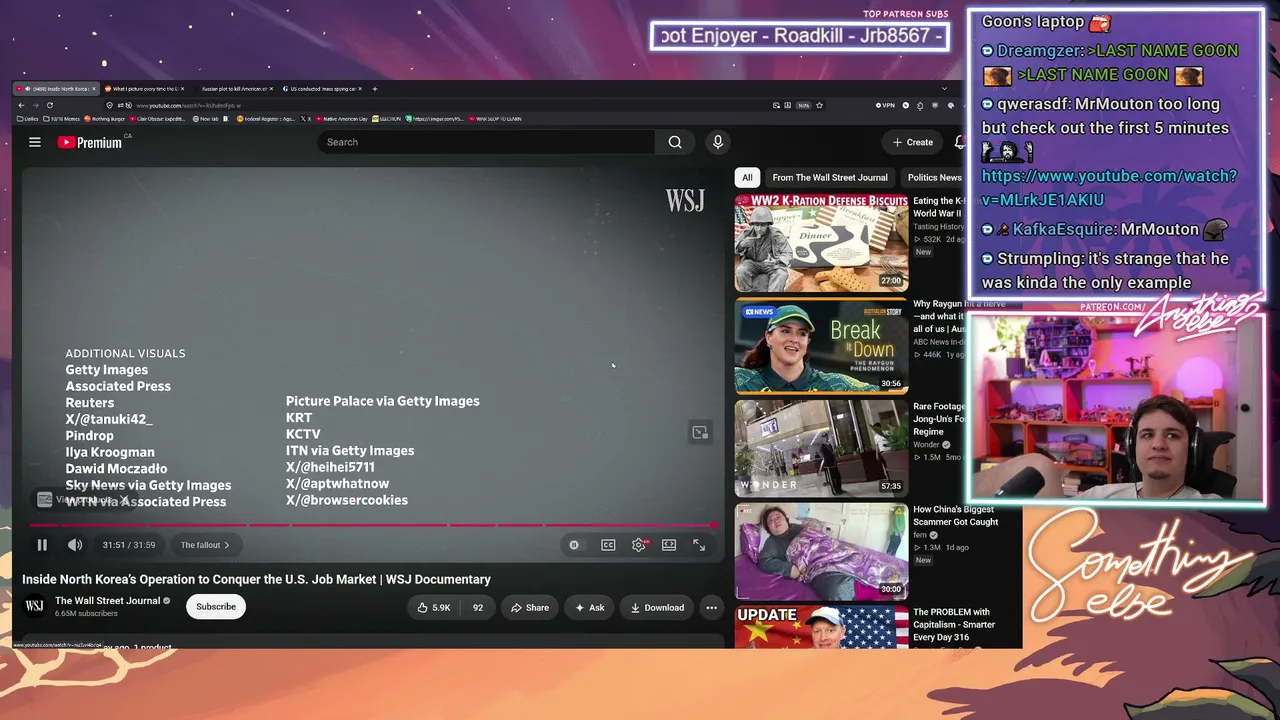The image size is (1280, 720).
Task: Pause the video with the pause button
Action: click(x=42, y=545)
